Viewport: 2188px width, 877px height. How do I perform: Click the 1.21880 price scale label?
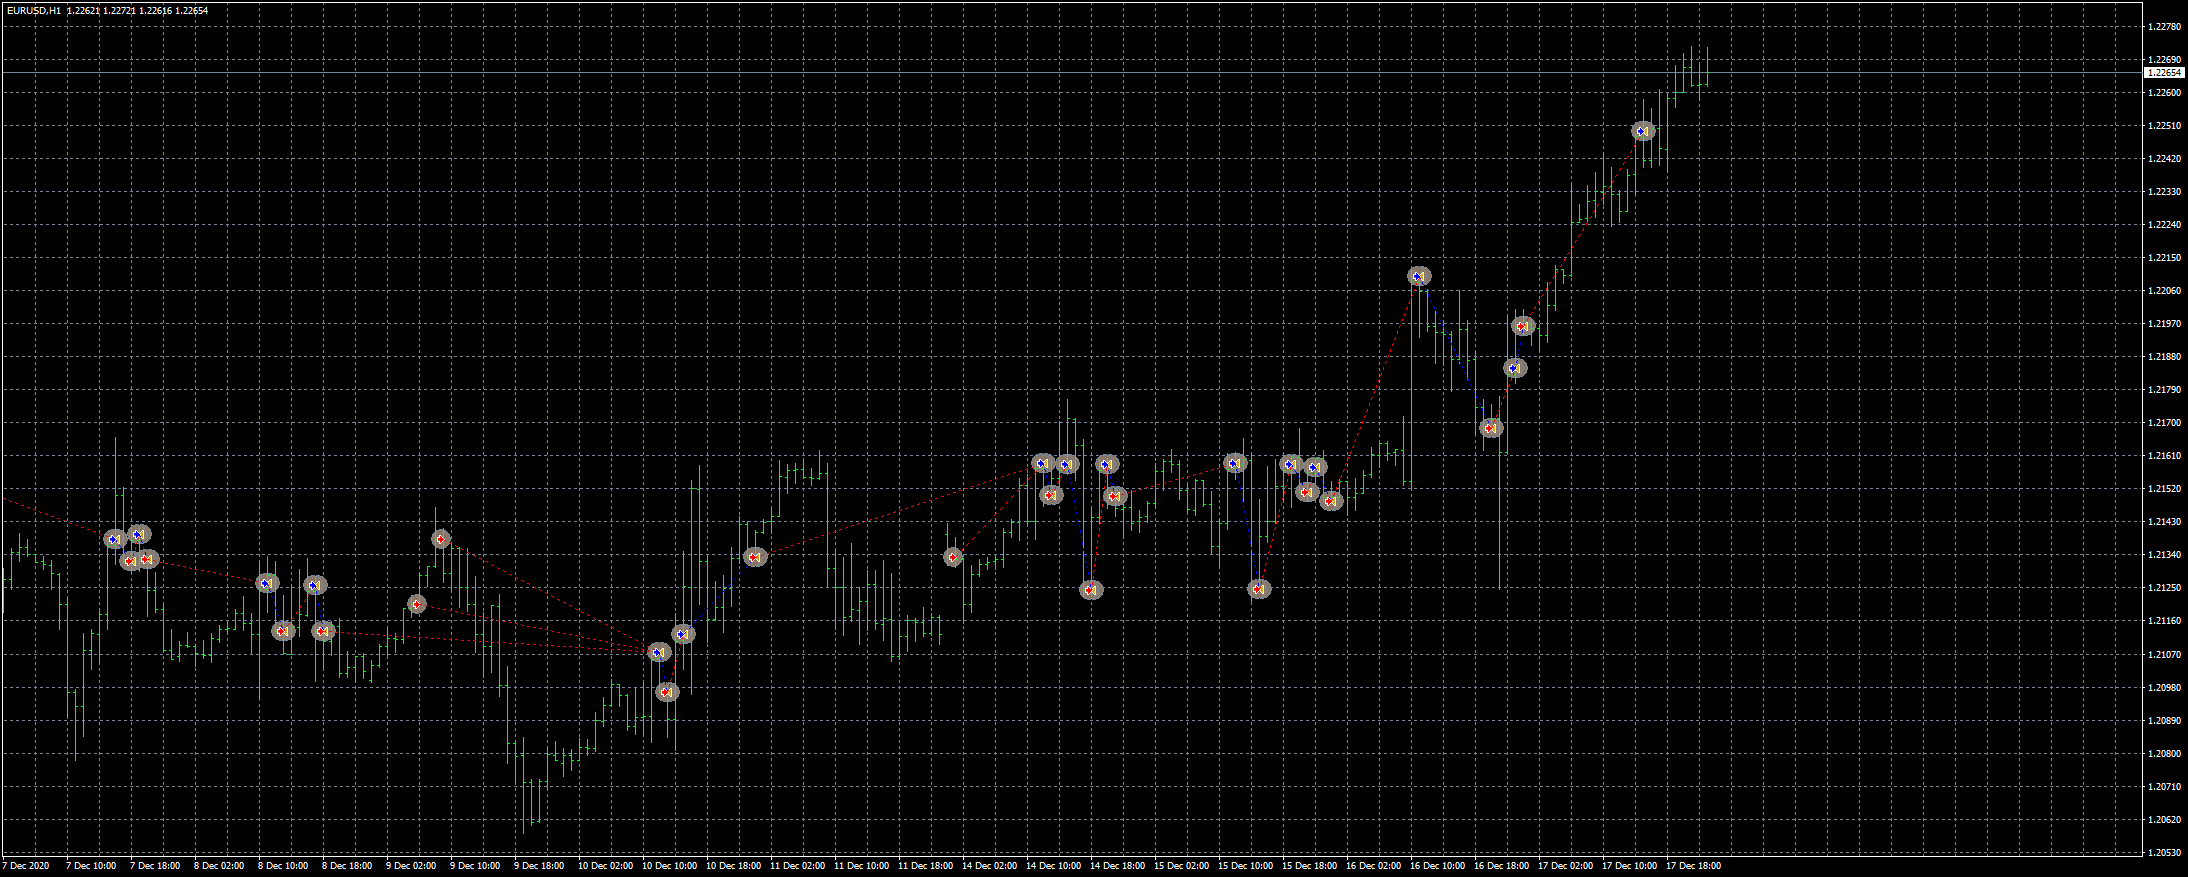click(x=2164, y=357)
